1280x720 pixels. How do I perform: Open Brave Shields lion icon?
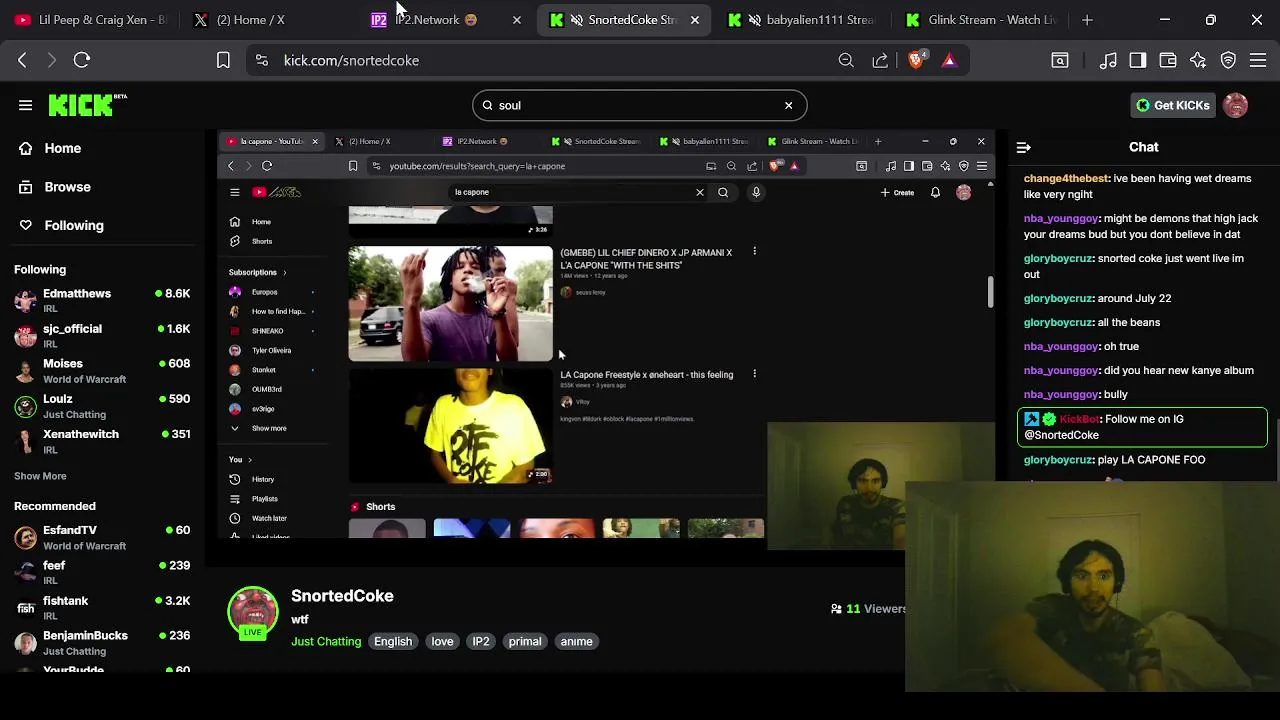click(916, 60)
